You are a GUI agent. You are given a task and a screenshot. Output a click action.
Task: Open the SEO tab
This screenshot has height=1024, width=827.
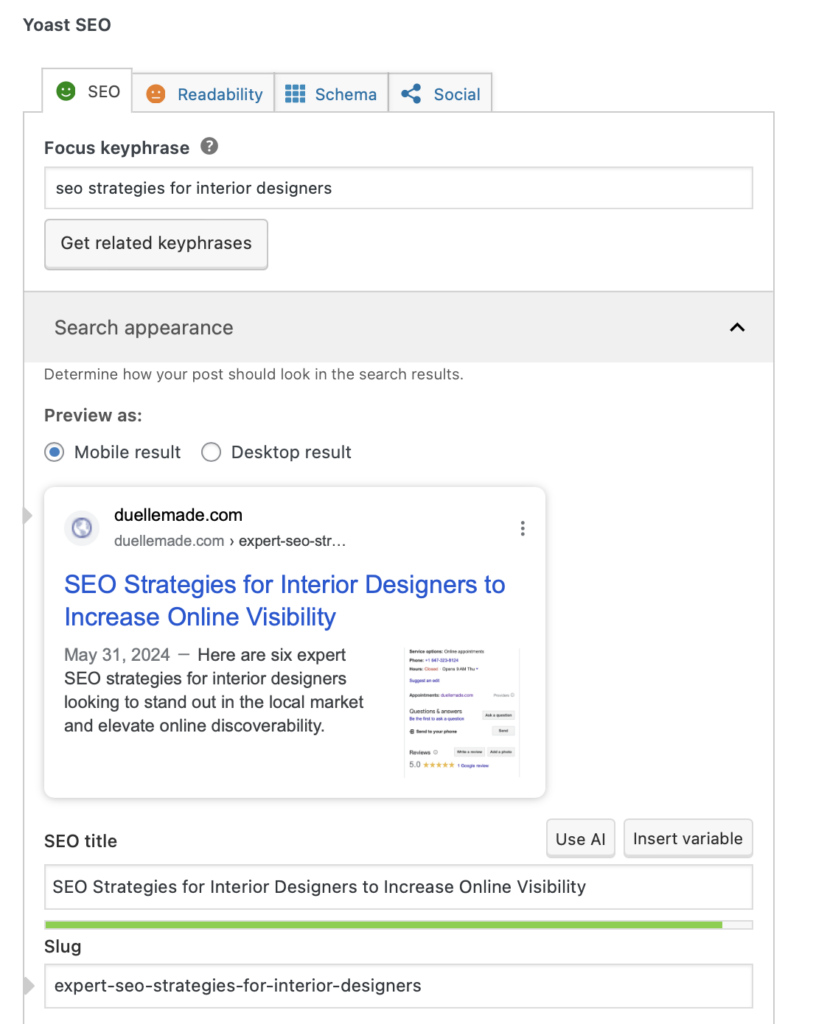(x=88, y=91)
